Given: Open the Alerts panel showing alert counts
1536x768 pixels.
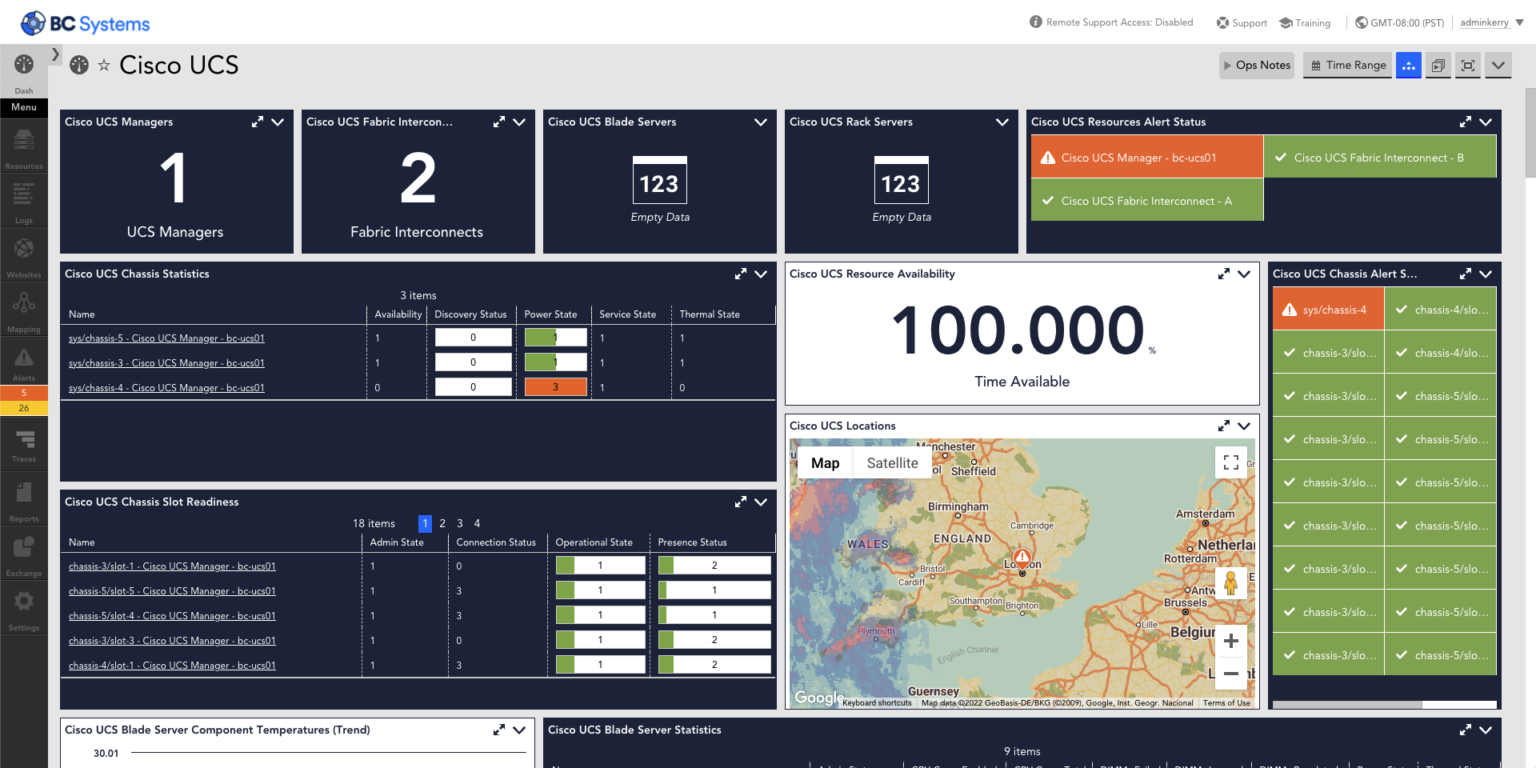Looking at the screenshot, I should (23, 360).
